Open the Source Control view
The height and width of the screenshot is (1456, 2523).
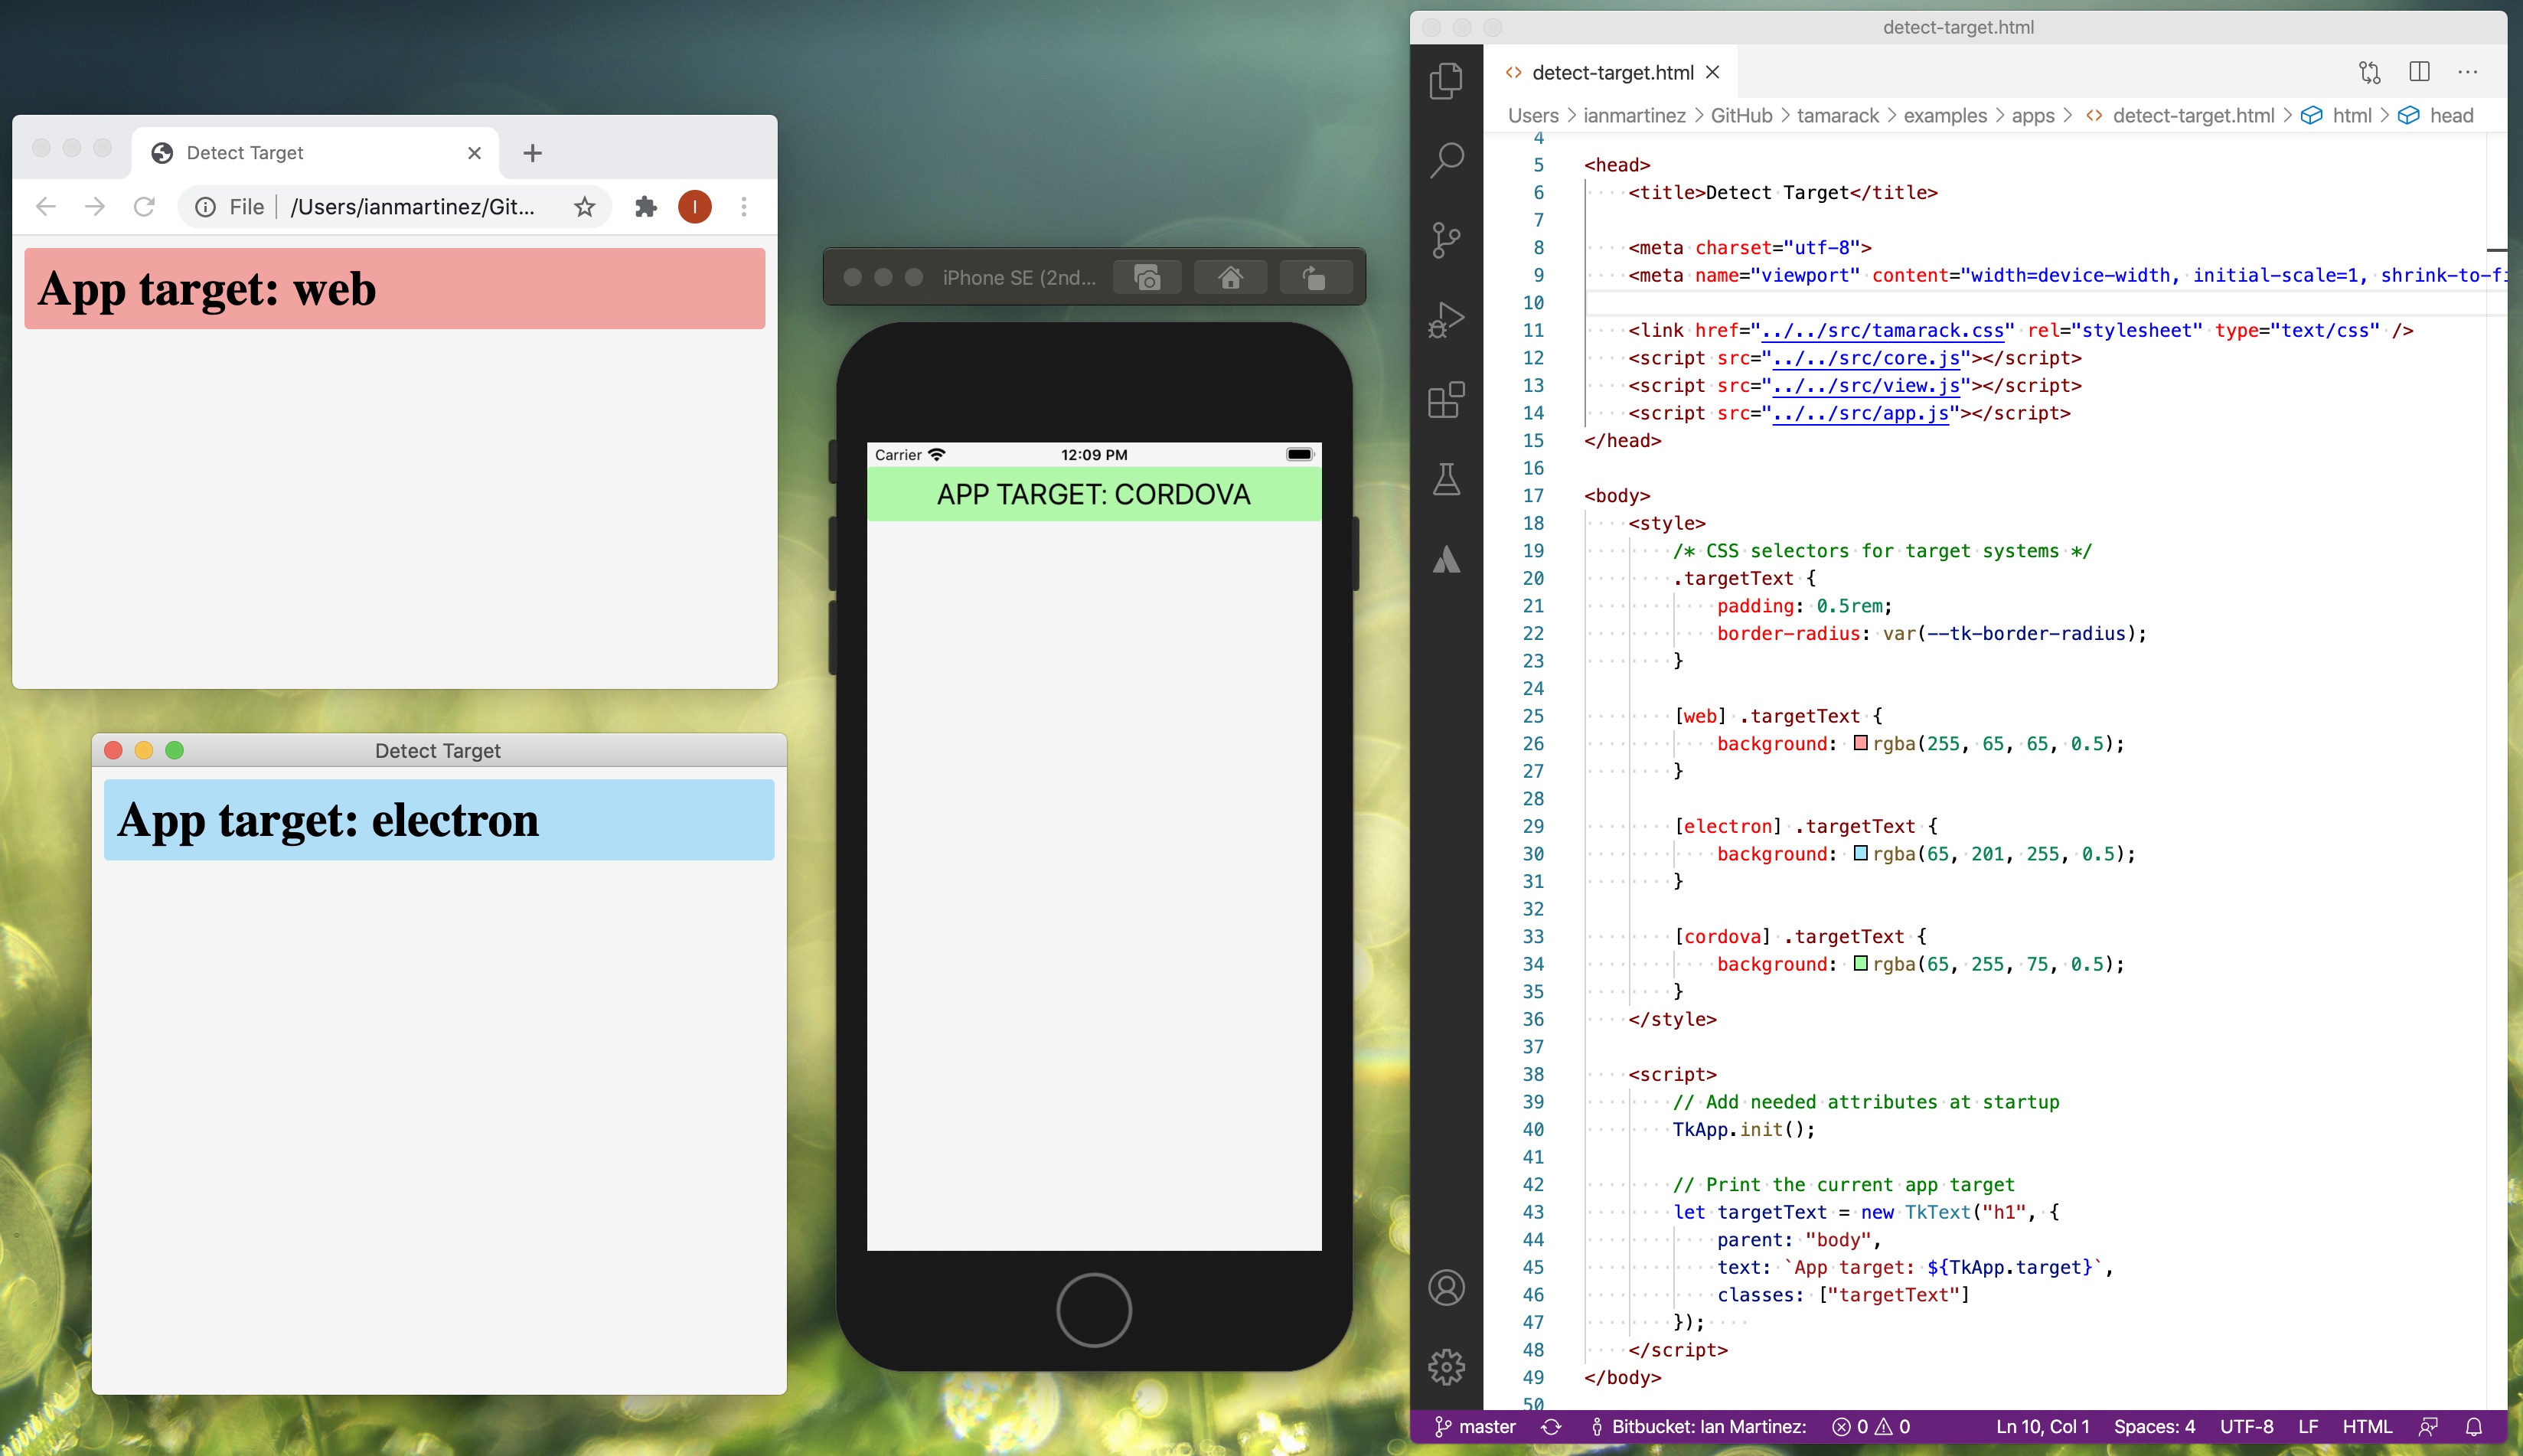(x=1446, y=240)
